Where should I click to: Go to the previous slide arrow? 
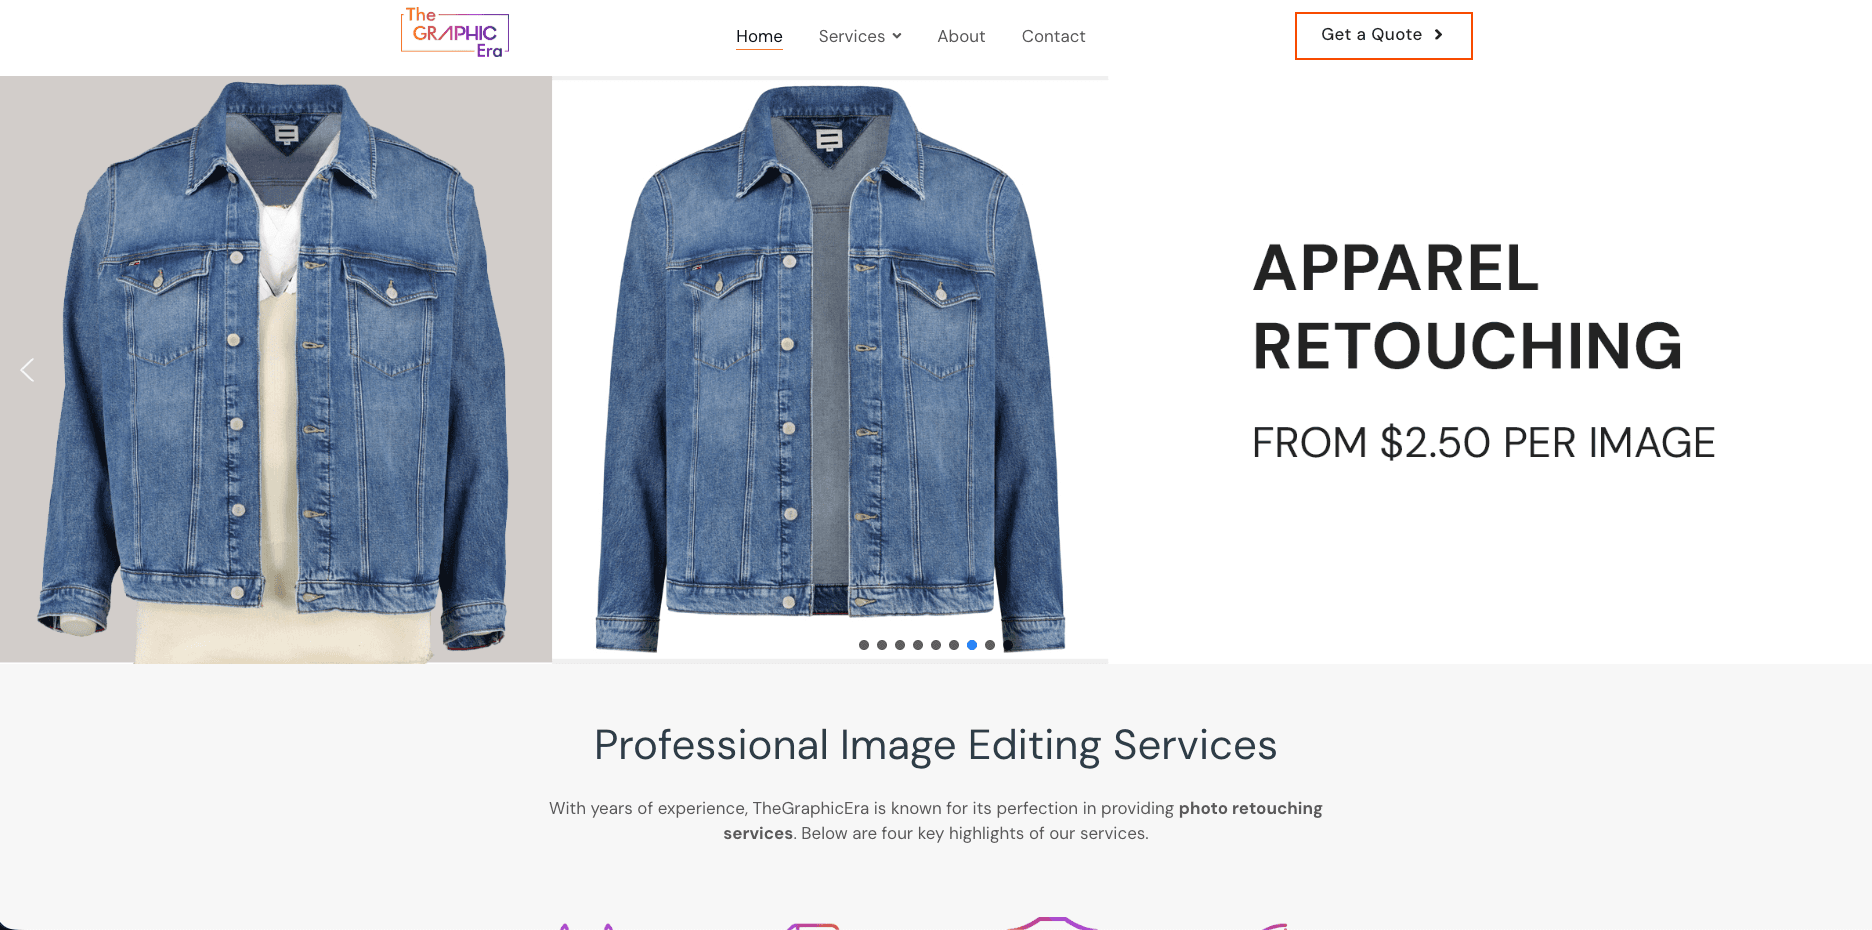tap(28, 370)
